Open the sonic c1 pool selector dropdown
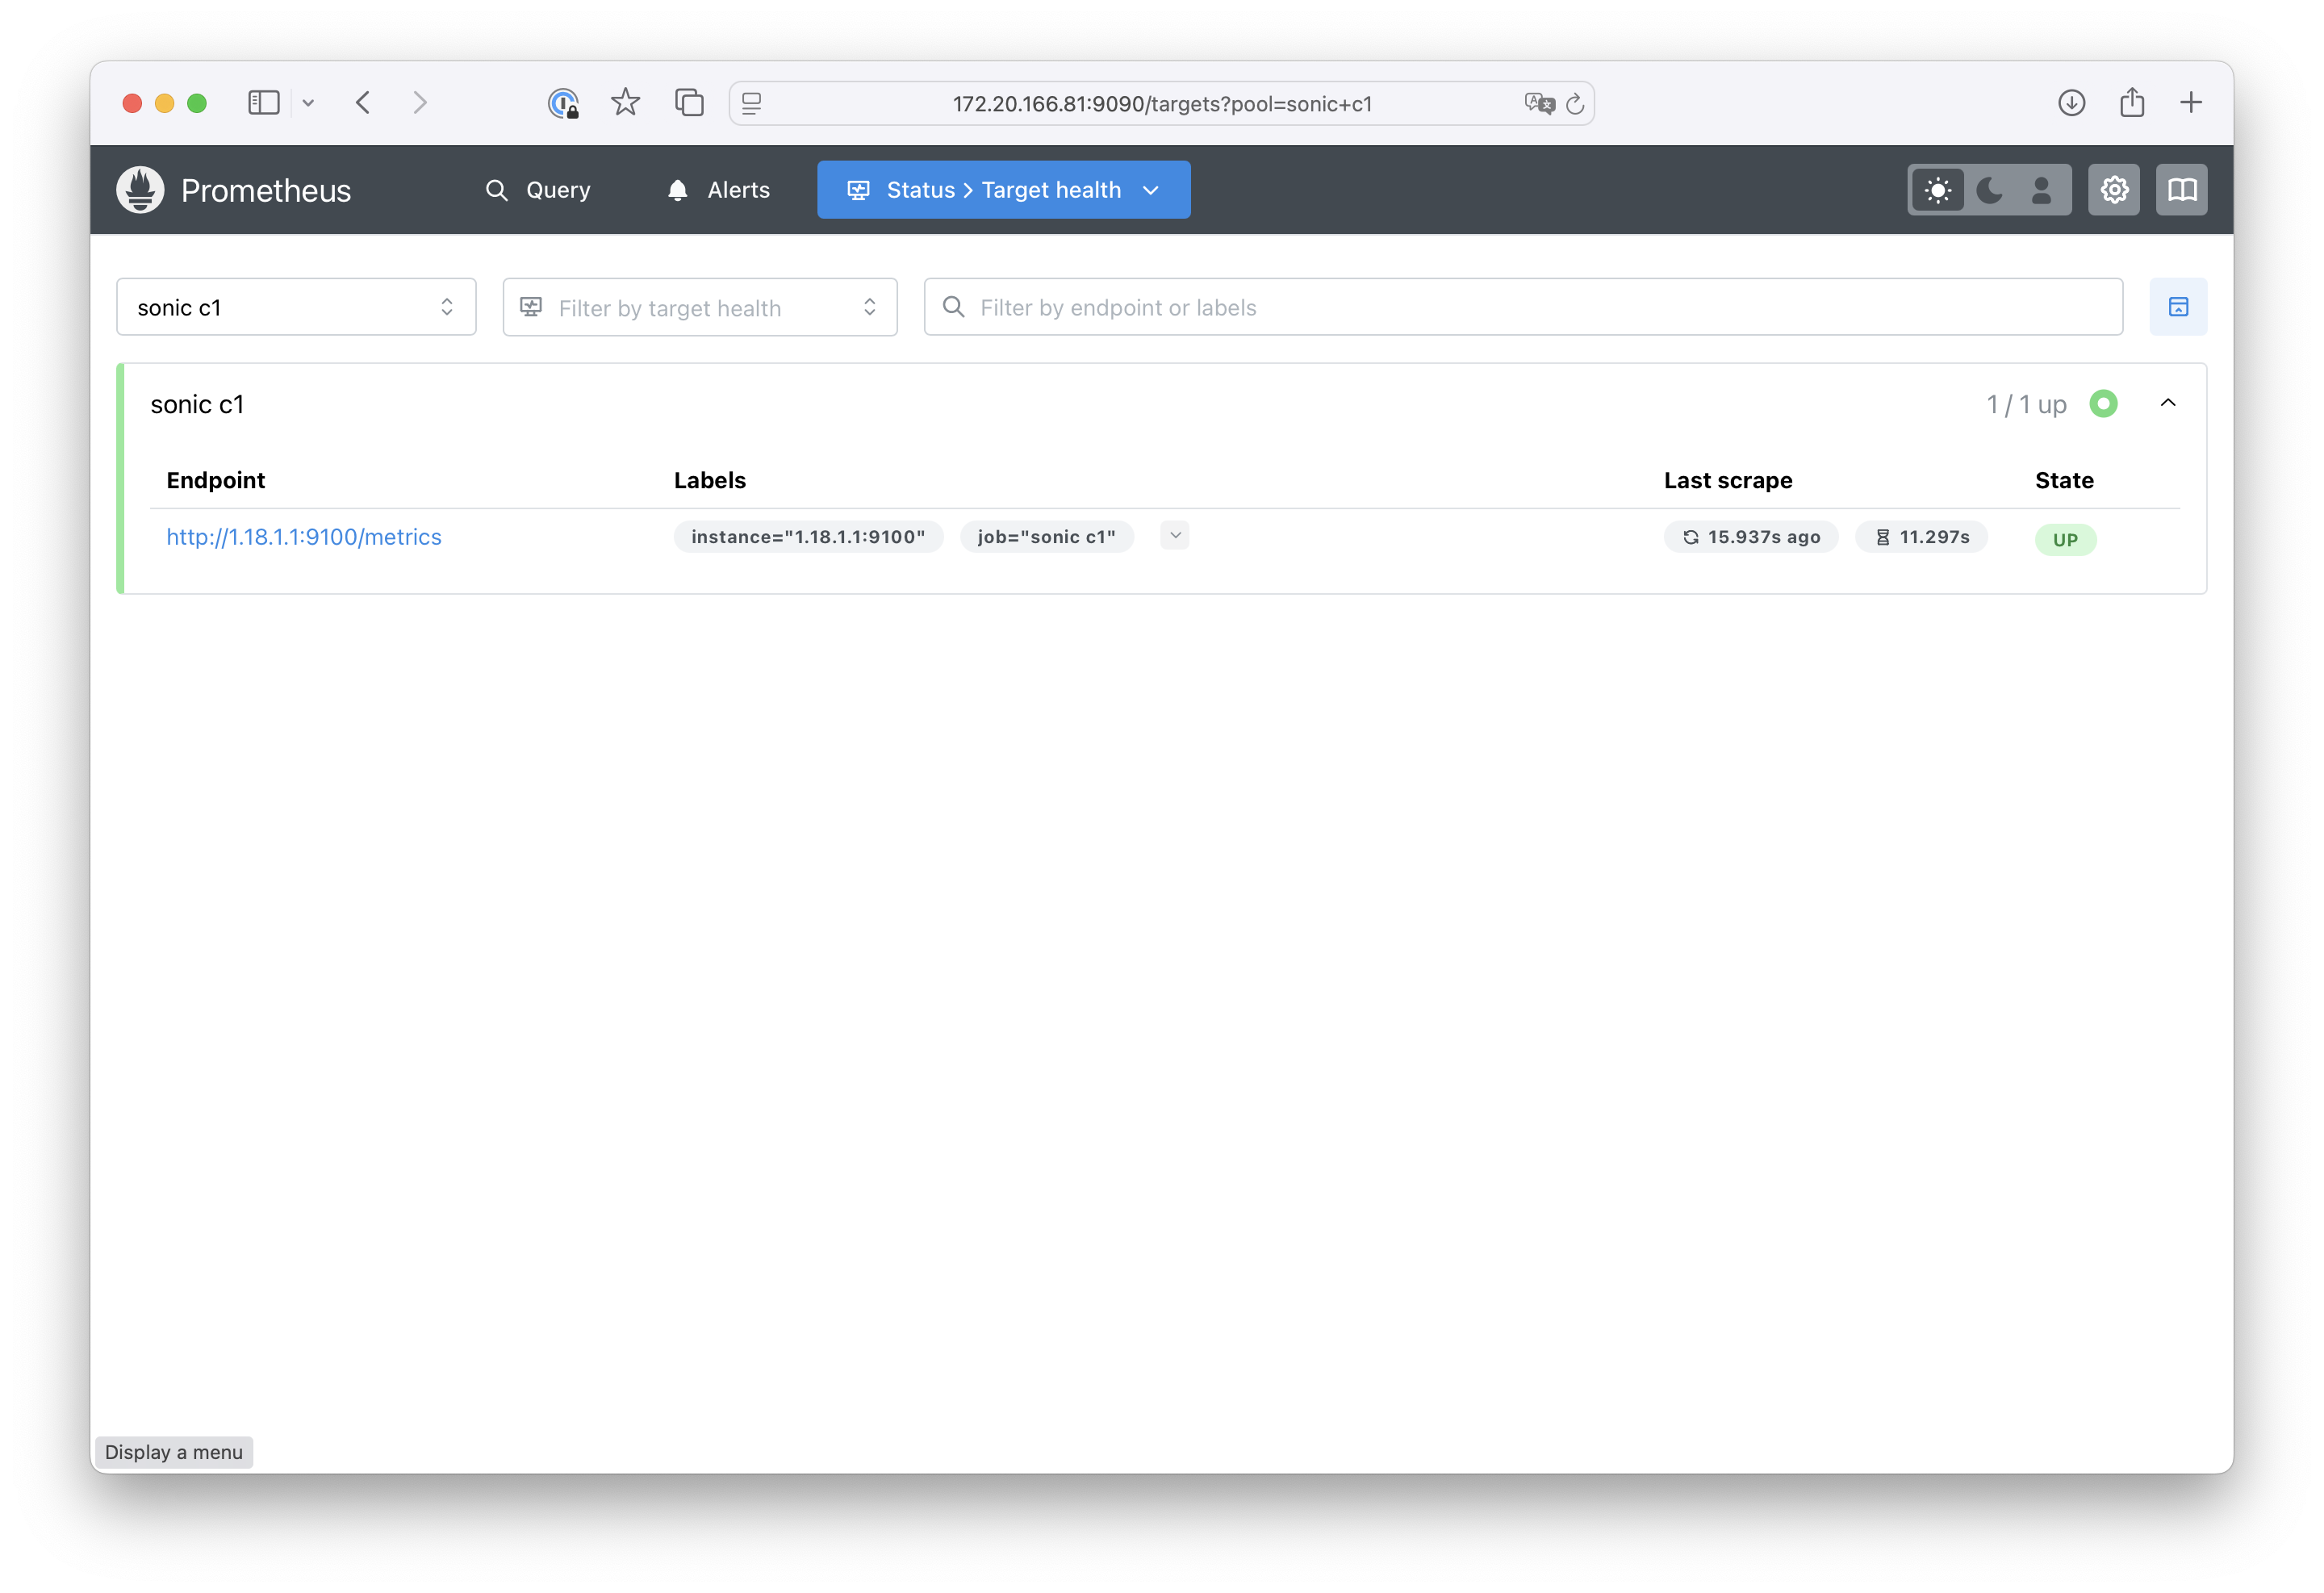Viewport: 2324px width, 1593px height. click(x=296, y=307)
